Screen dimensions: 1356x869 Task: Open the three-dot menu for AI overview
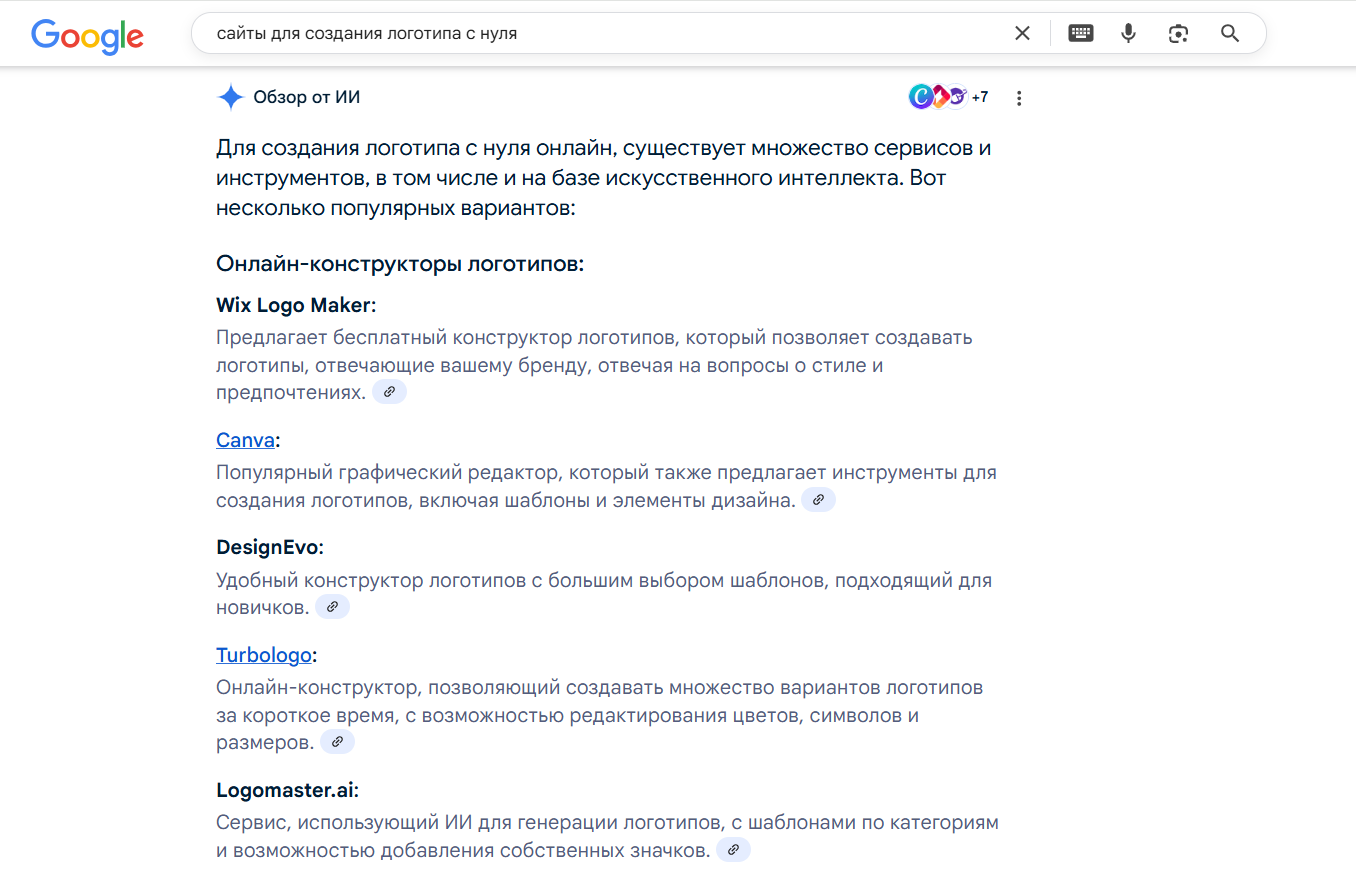coord(1019,98)
